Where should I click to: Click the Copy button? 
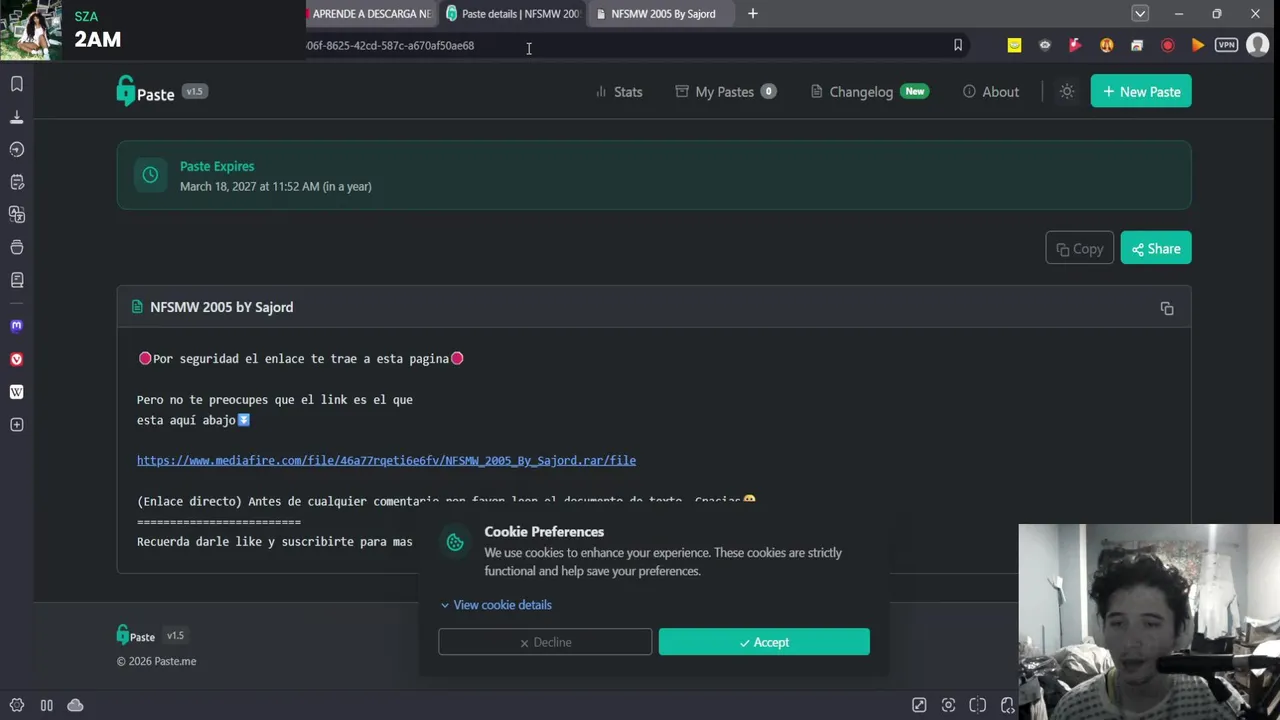[1079, 249]
